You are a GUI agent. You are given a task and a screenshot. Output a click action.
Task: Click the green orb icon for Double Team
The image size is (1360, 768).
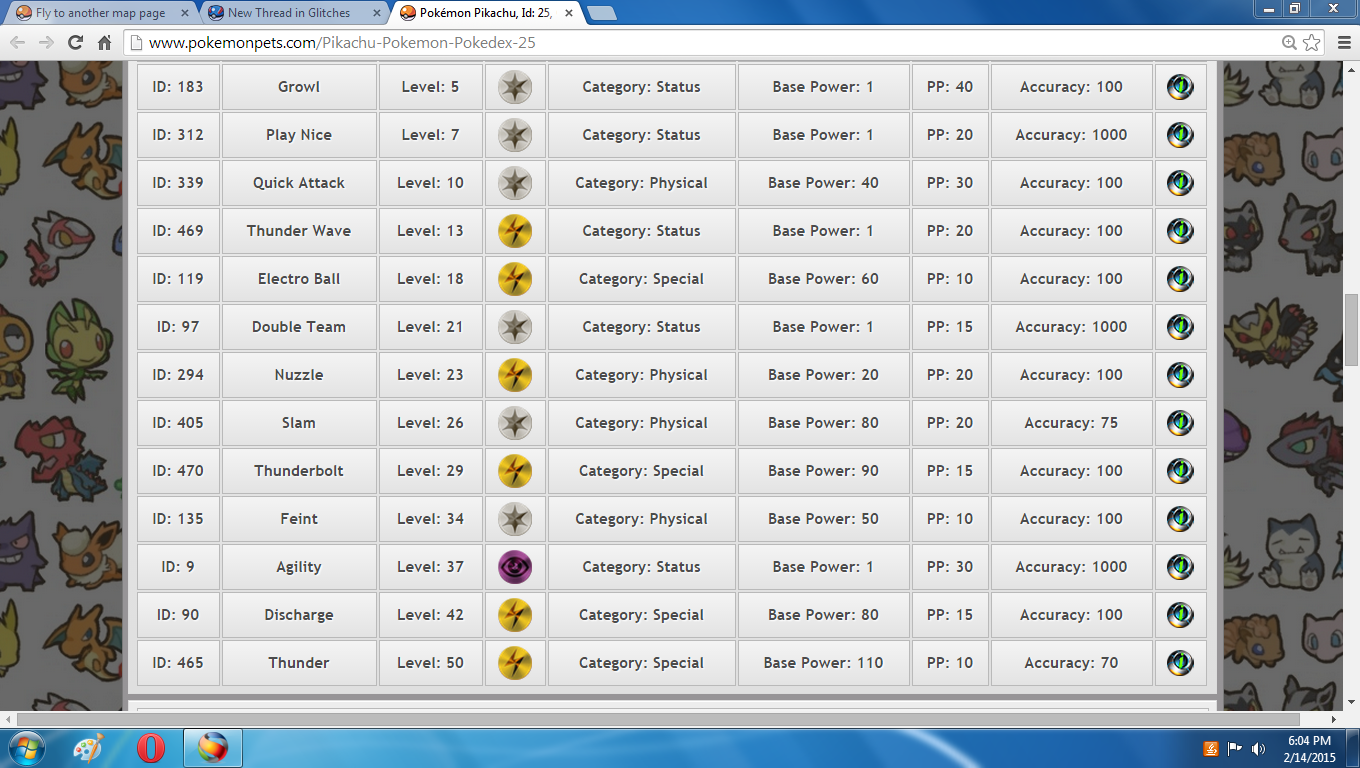point(1180,327)
